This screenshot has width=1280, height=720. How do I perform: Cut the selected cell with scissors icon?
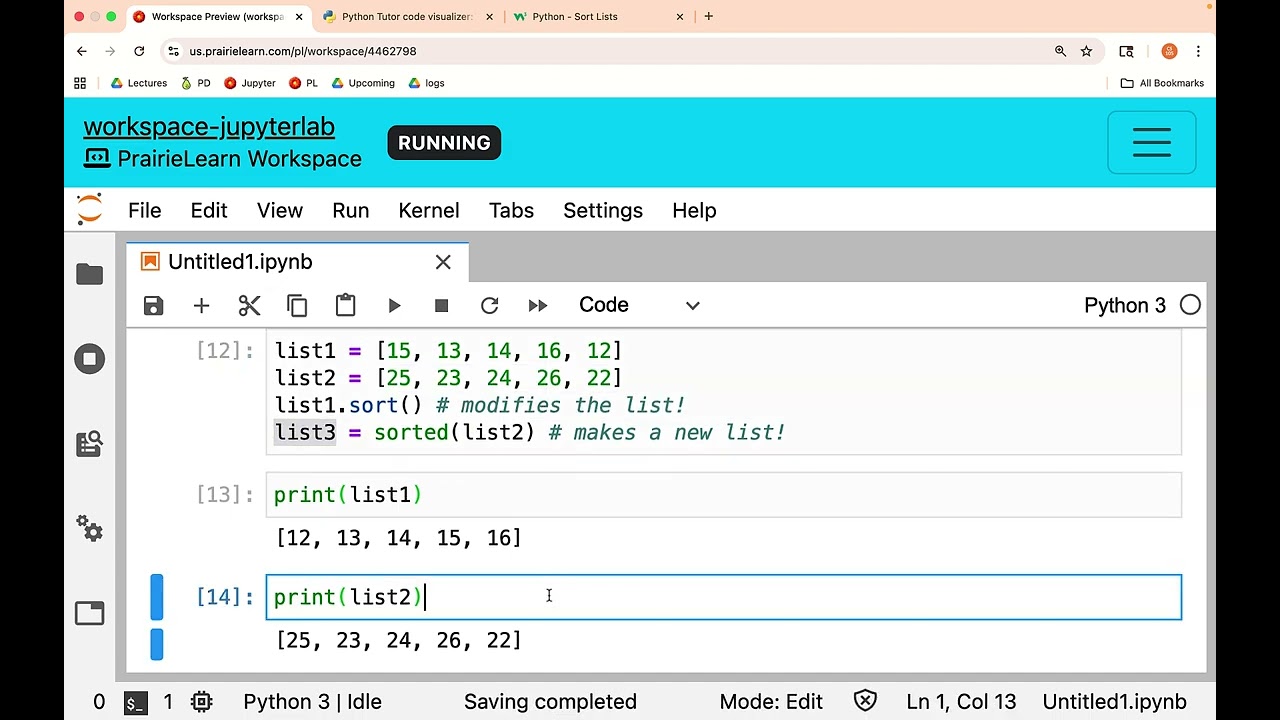(x=249, y=305)
